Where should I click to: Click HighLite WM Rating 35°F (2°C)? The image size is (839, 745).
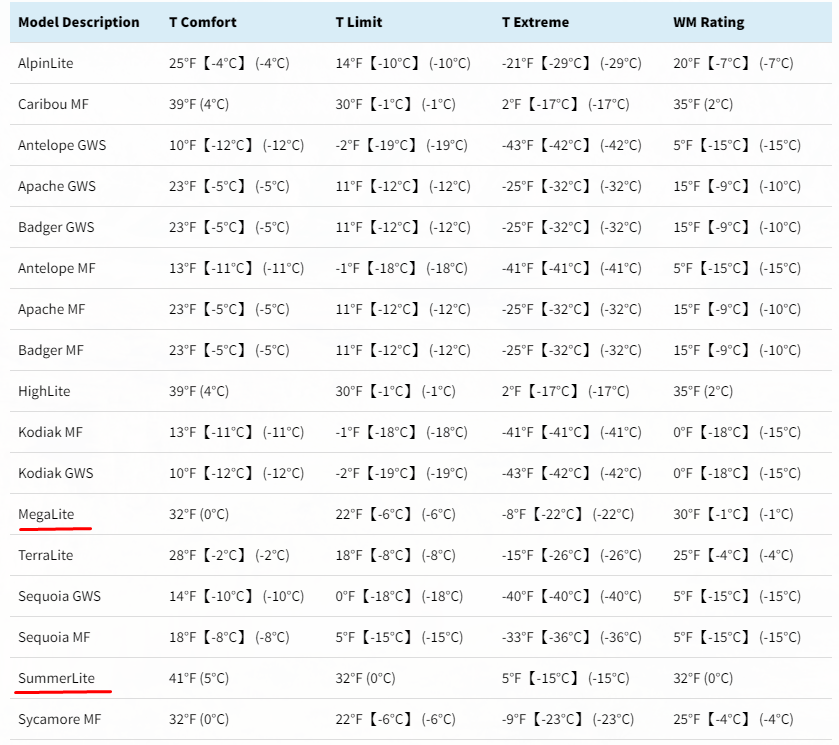(x=703, y=391)
